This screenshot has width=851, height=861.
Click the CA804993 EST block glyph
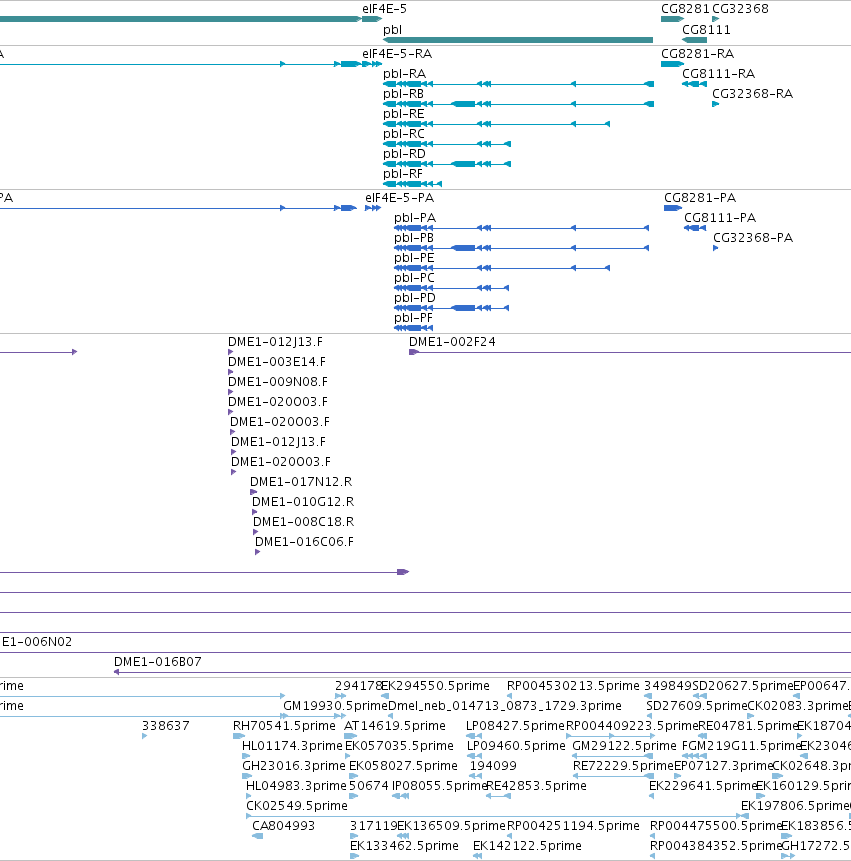[257, 836]
